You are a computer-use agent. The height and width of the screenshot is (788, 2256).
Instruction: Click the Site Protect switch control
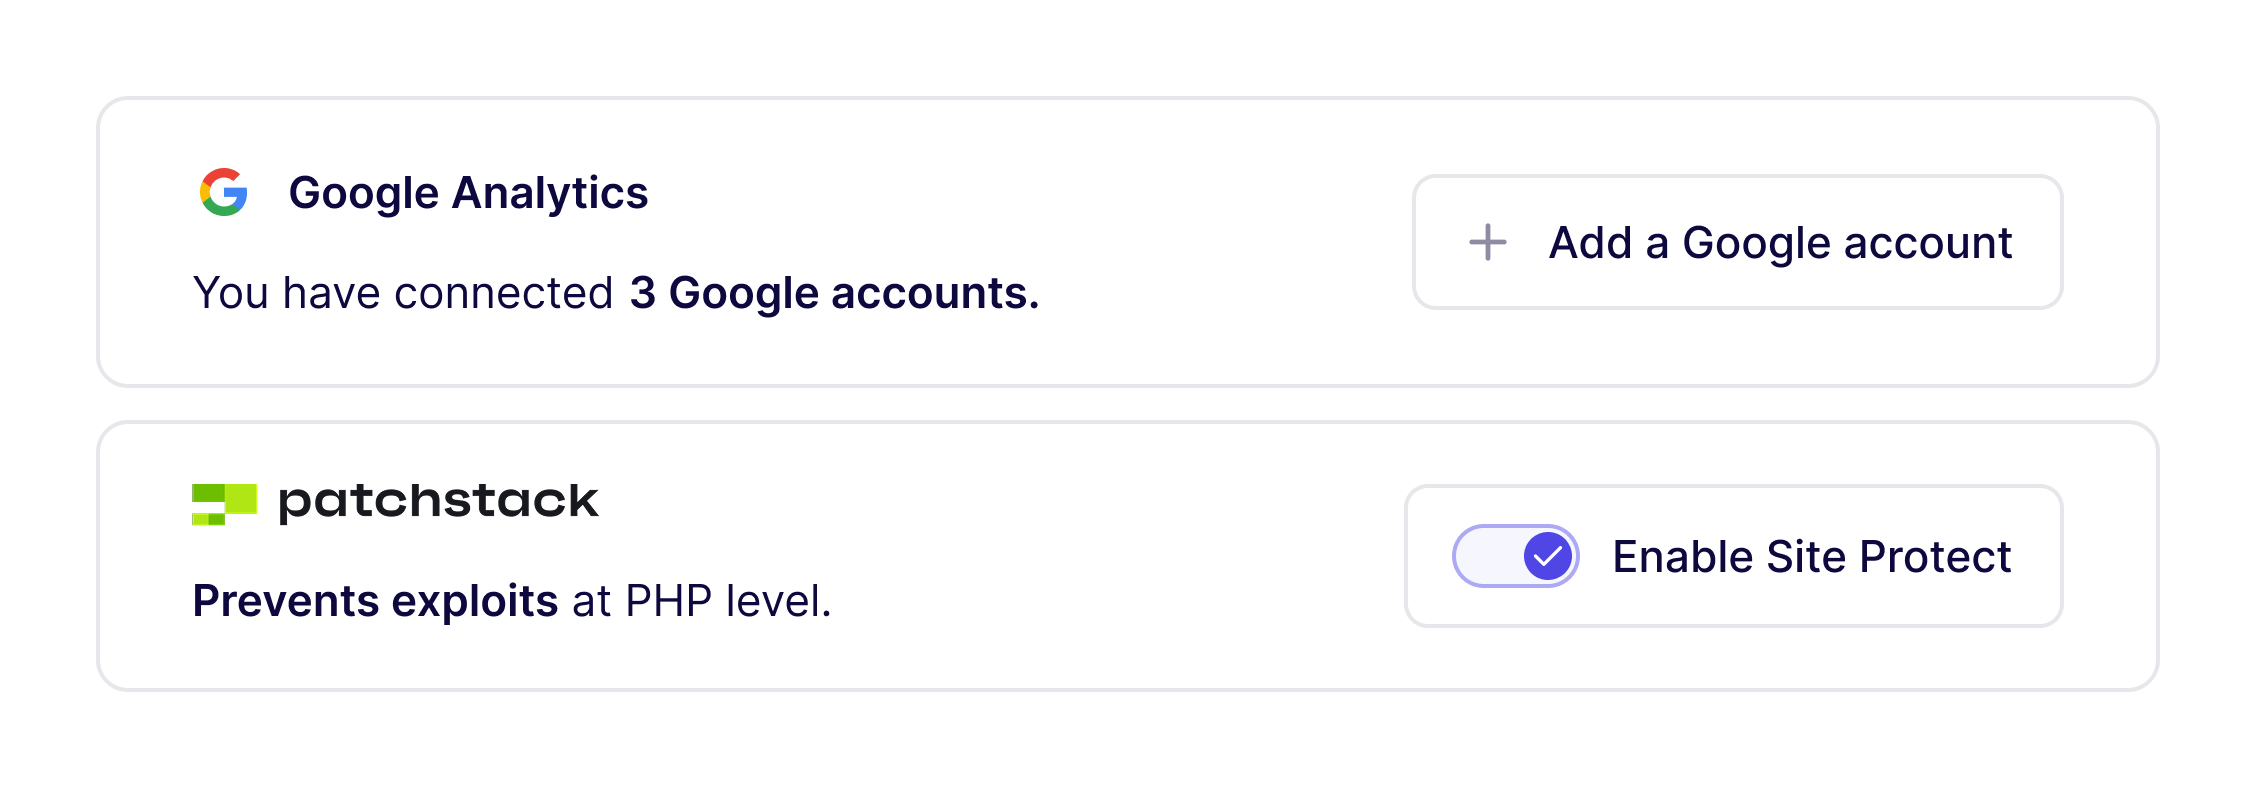[1516, 556]
